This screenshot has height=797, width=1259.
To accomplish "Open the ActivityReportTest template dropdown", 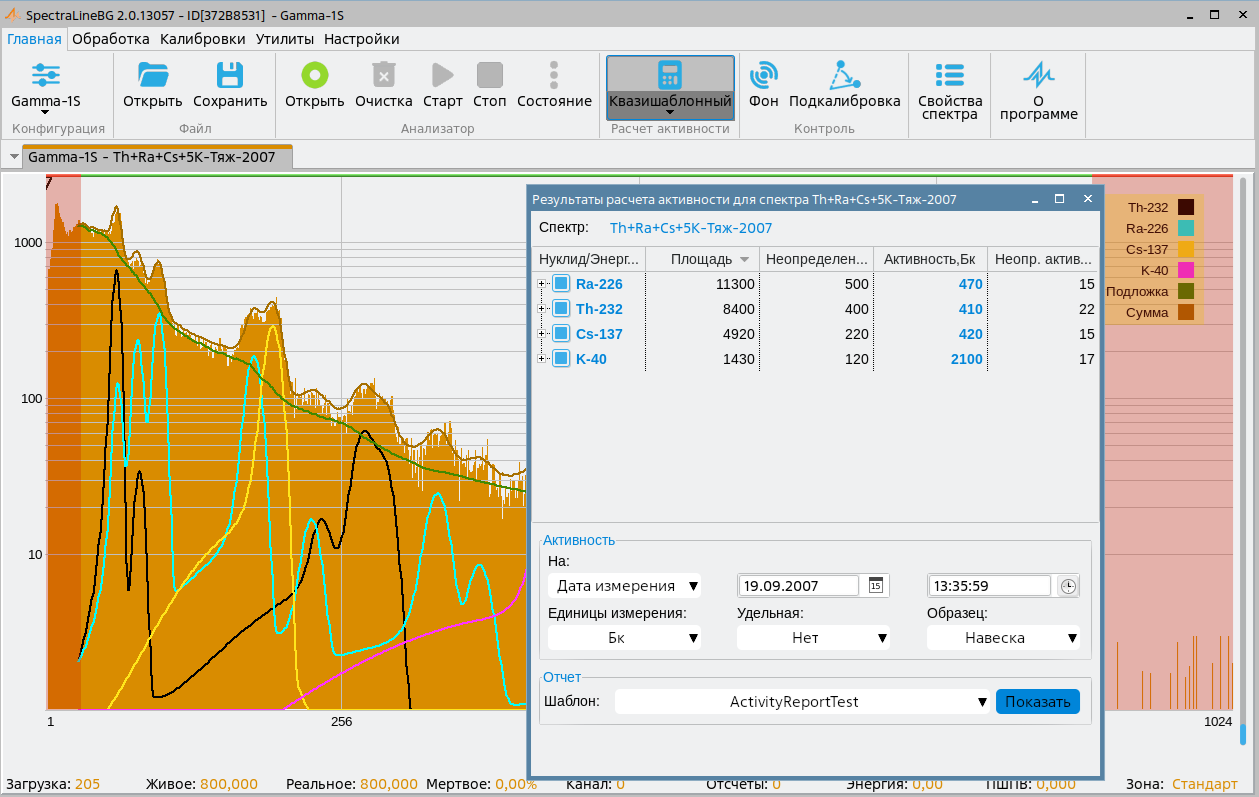I will click(x=802, y=702).
